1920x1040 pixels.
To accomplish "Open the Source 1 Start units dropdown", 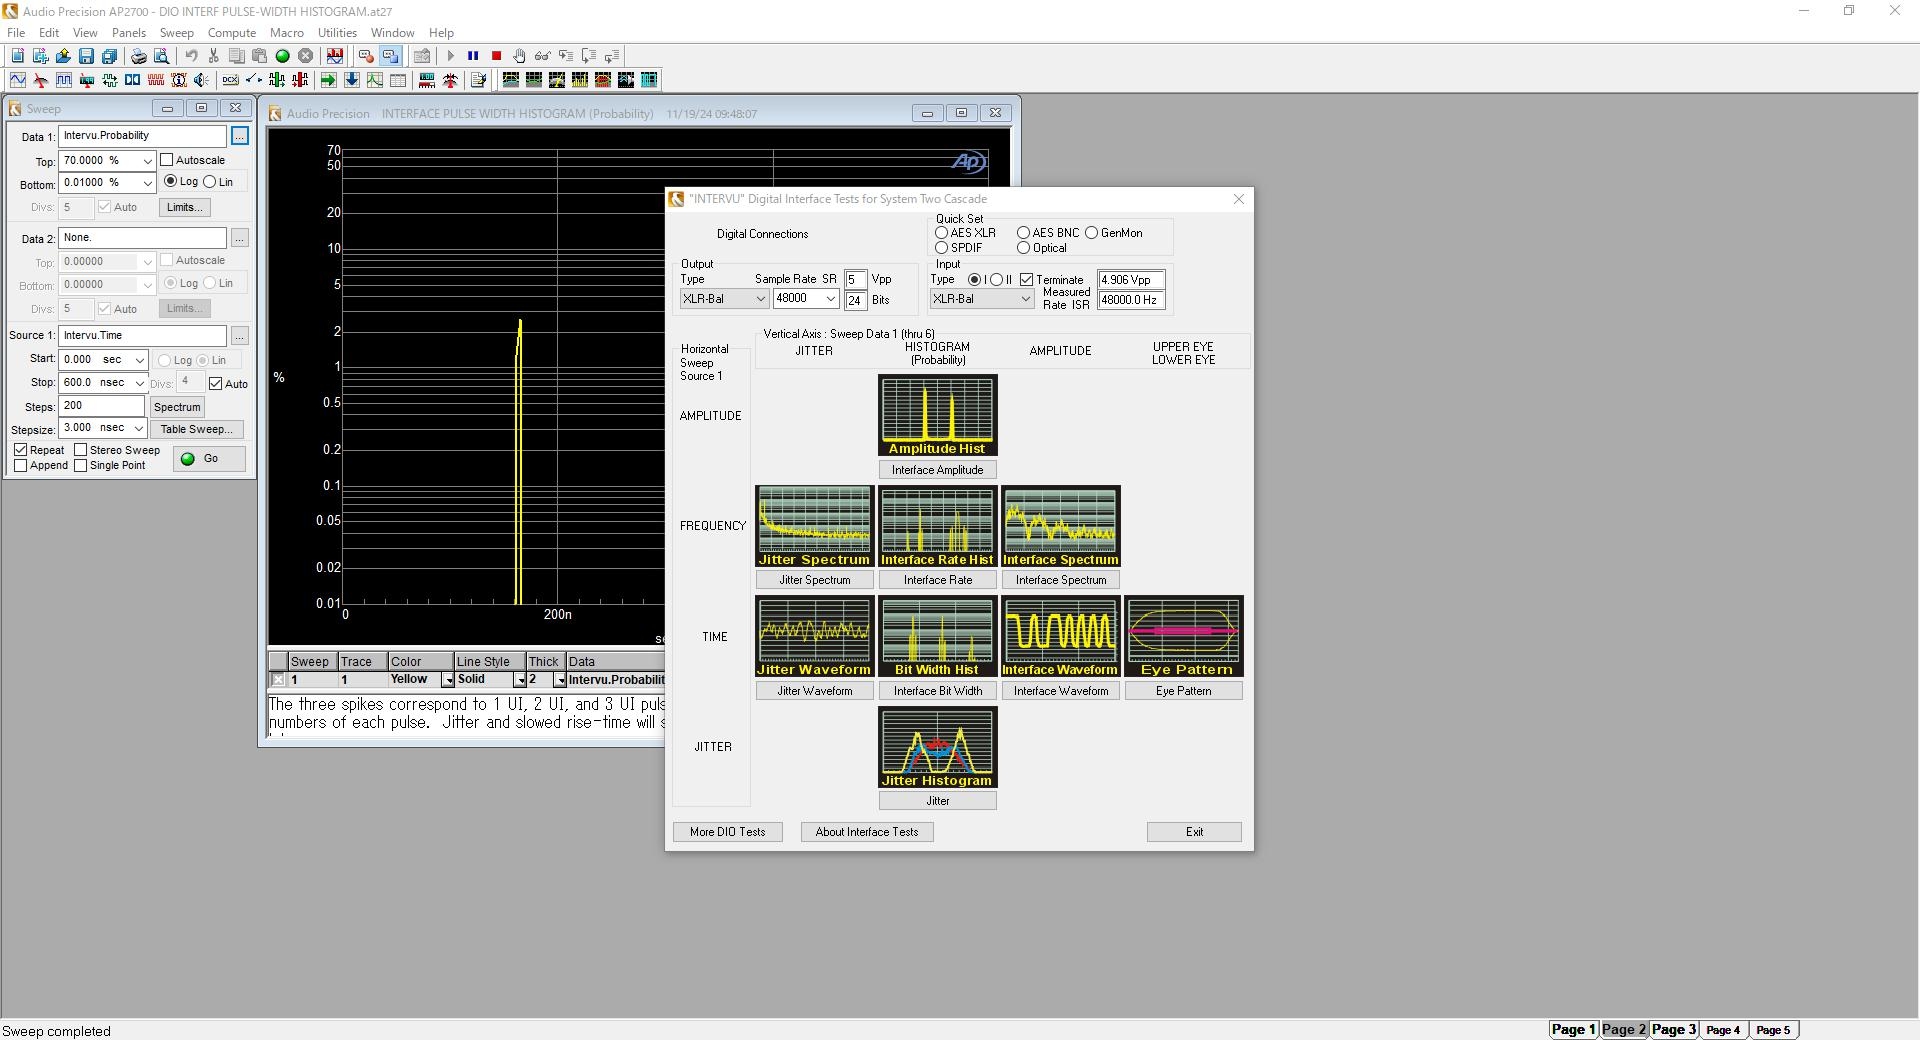I will click(x=140, y=360).
